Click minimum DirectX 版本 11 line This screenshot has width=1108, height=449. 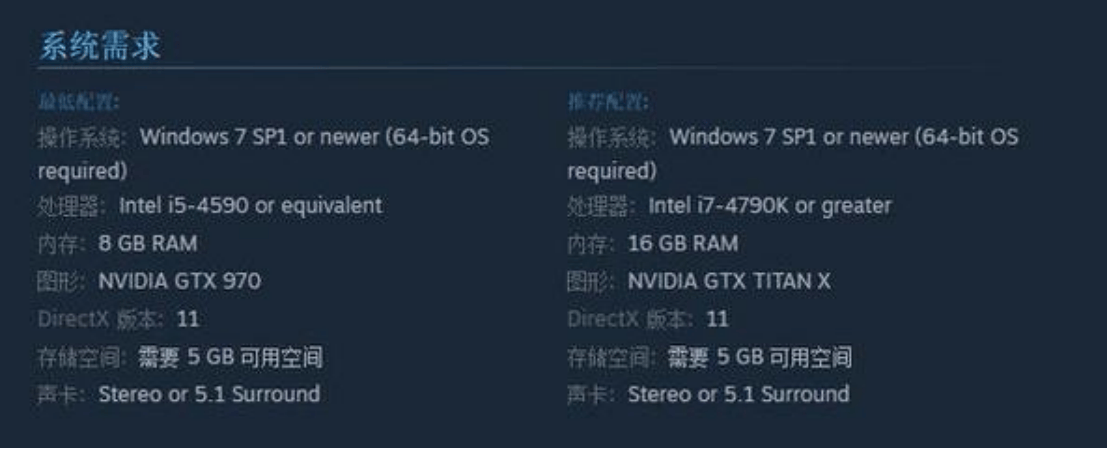click(118, 319)
